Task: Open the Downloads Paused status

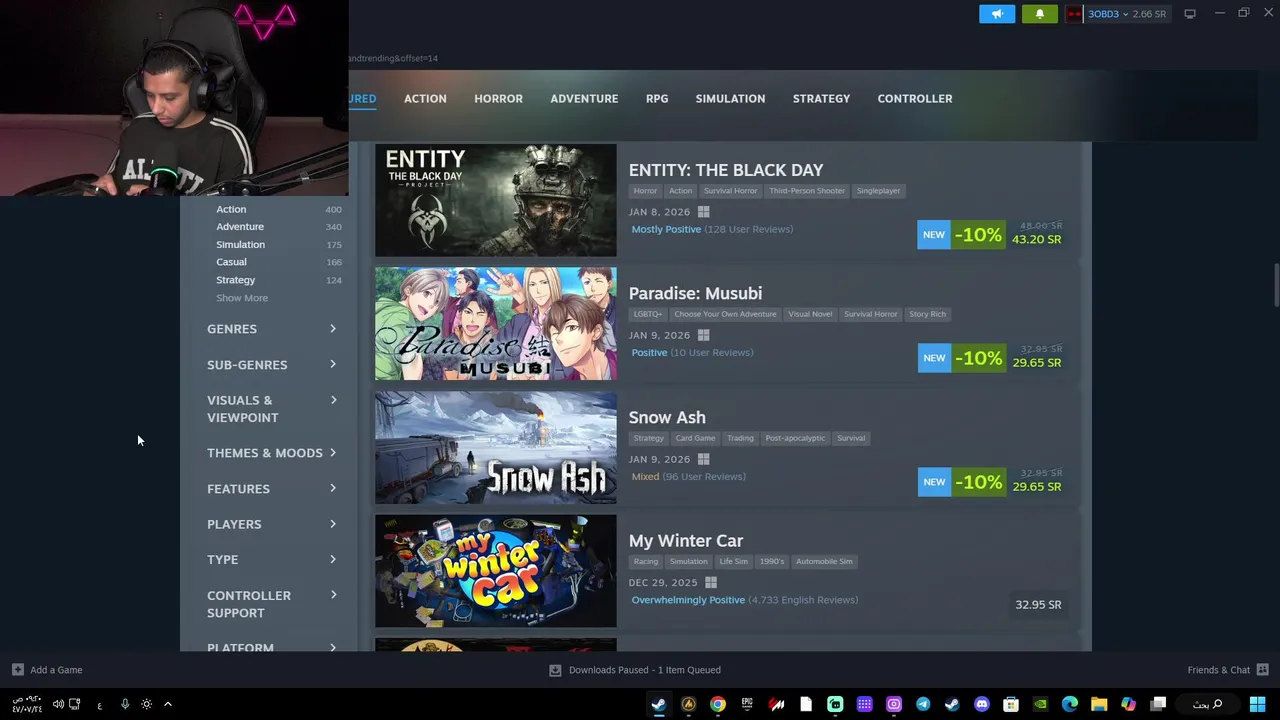Action: coord(635,670)
